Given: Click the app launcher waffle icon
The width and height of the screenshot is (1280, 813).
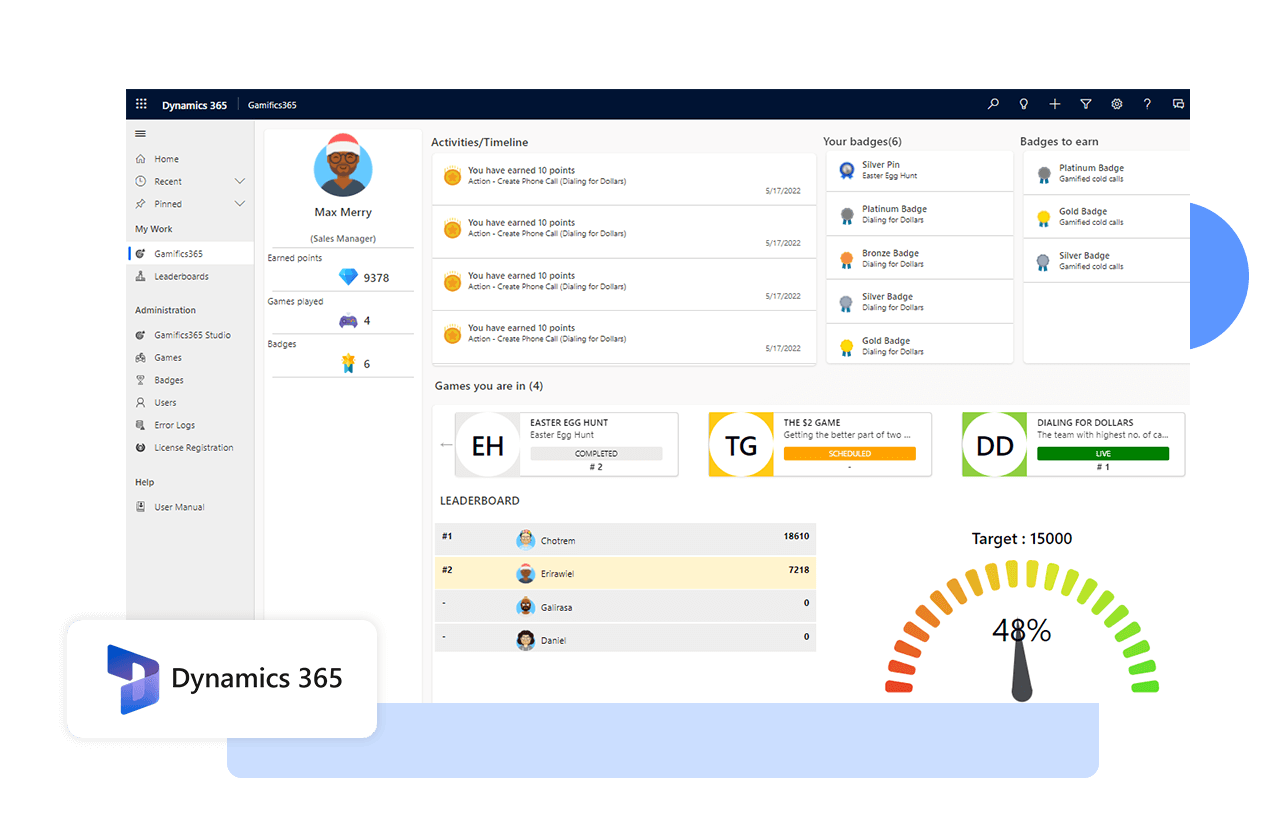Looking at the screenshot, I should pyautogui.click(x=141, y=104).
